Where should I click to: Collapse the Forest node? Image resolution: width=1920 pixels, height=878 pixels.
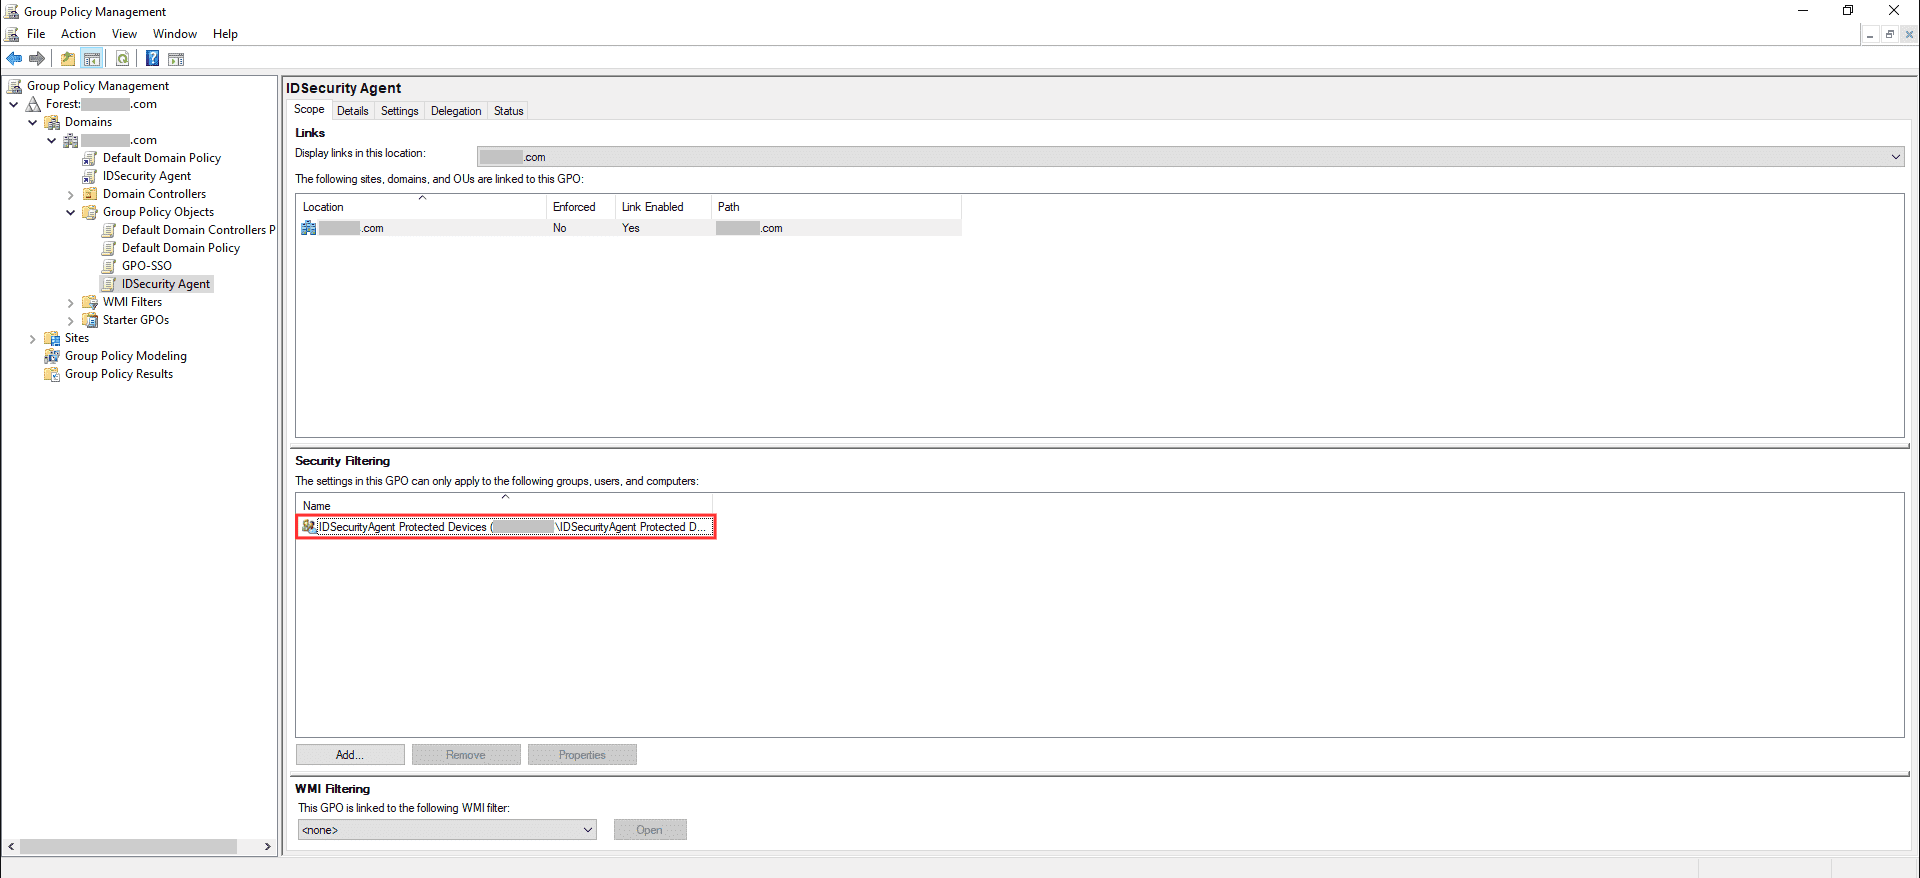click(14, 104)
